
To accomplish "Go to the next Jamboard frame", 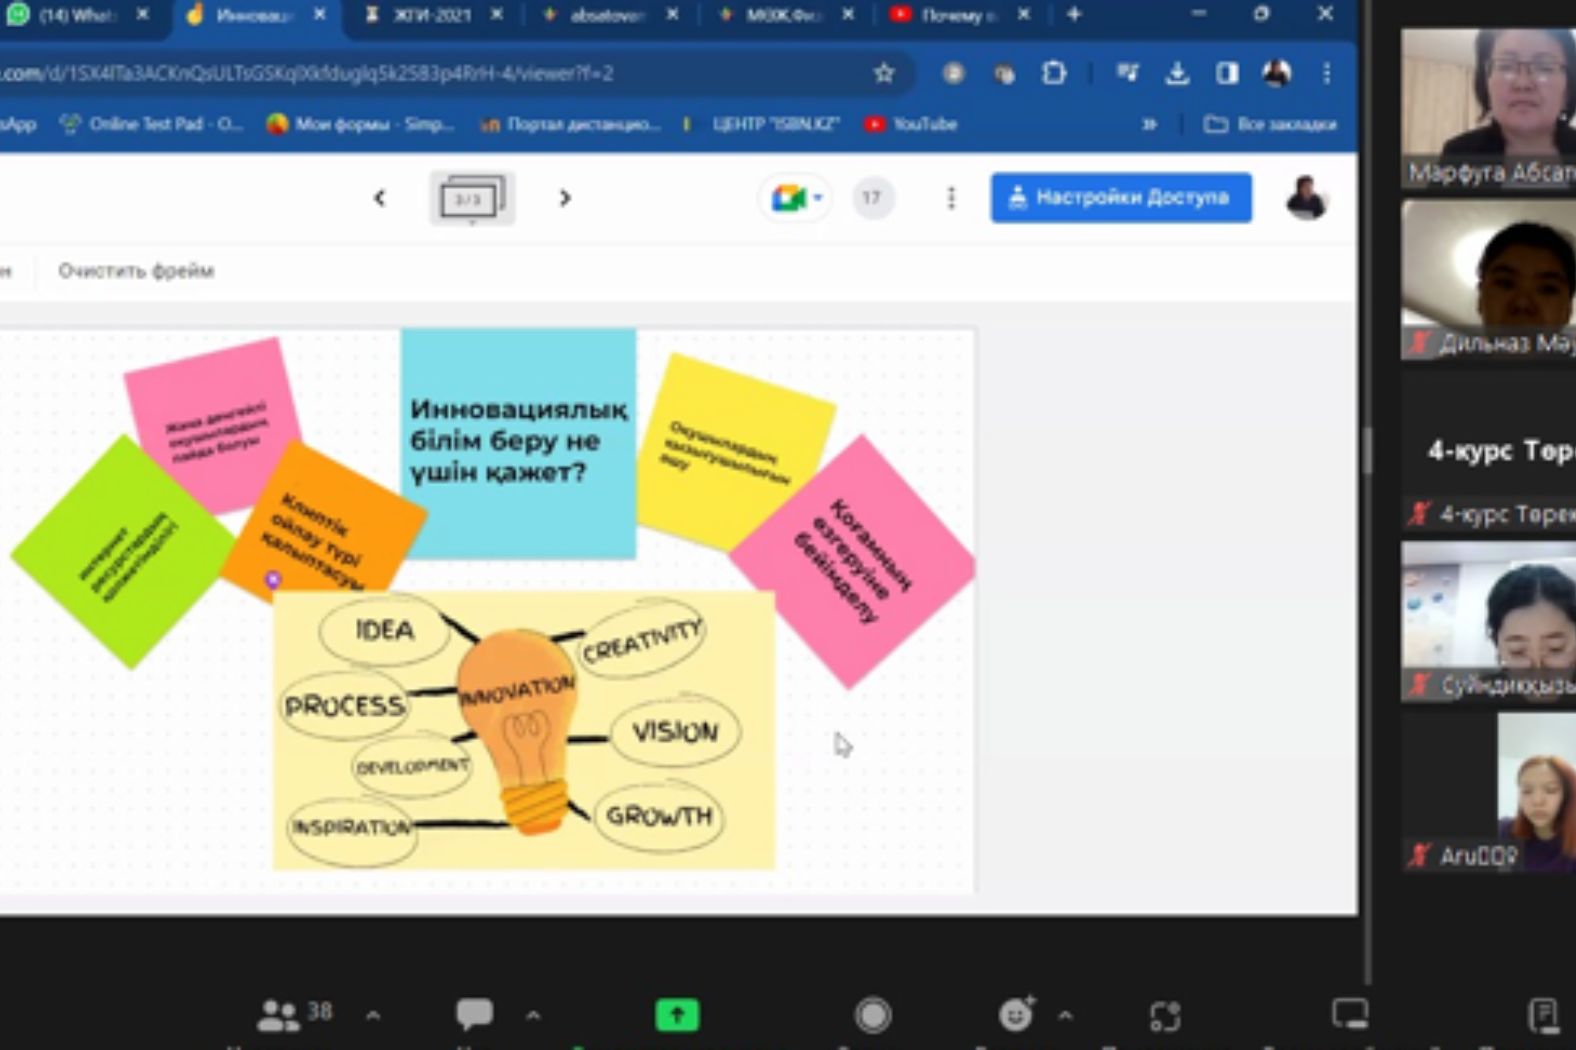I will coord(565,198).
